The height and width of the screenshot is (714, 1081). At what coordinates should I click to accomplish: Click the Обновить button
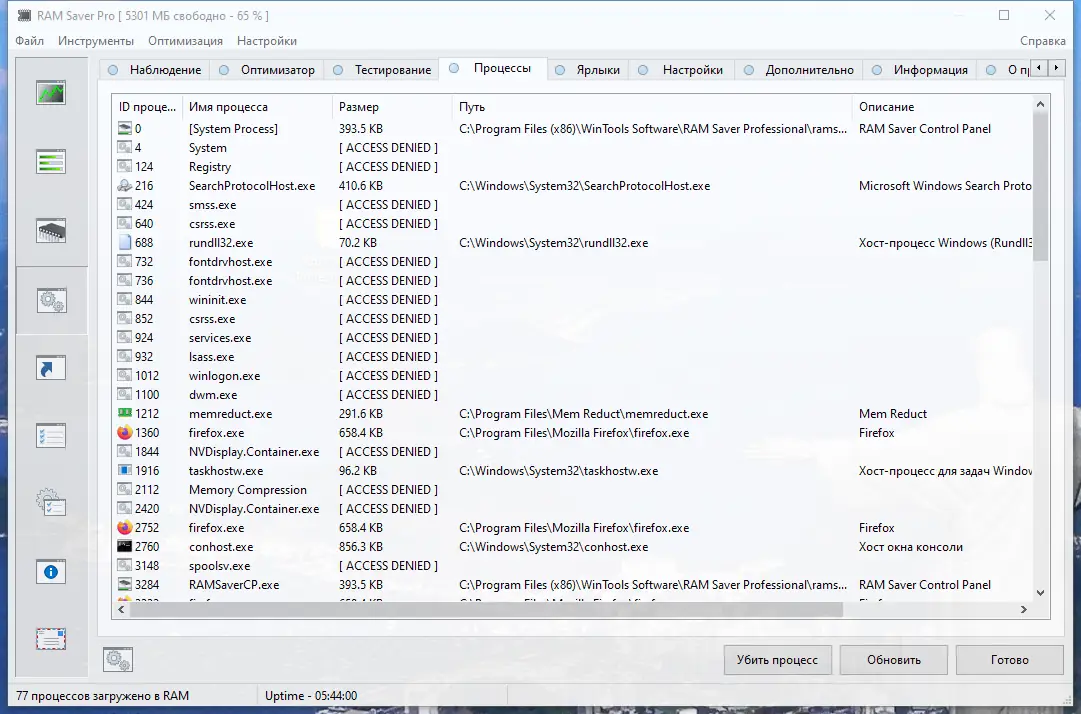tap(893, 660)
